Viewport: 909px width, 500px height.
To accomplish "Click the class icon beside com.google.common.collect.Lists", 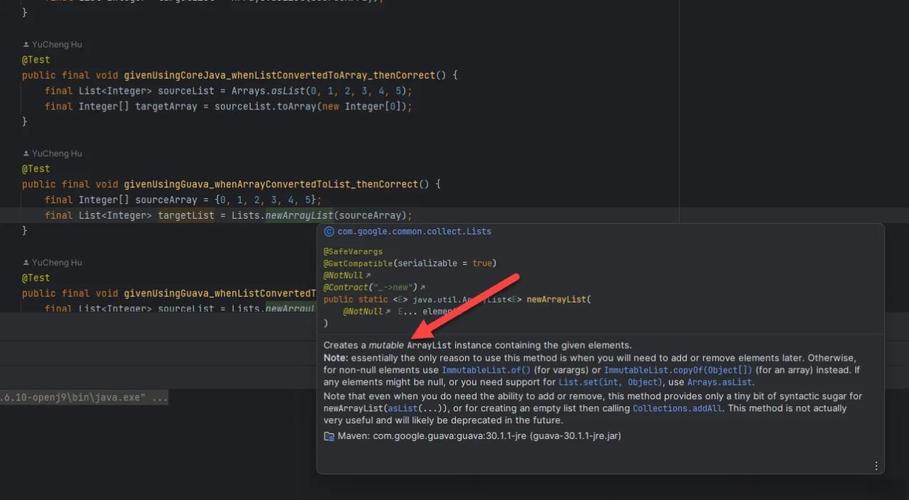I will 329,231.
